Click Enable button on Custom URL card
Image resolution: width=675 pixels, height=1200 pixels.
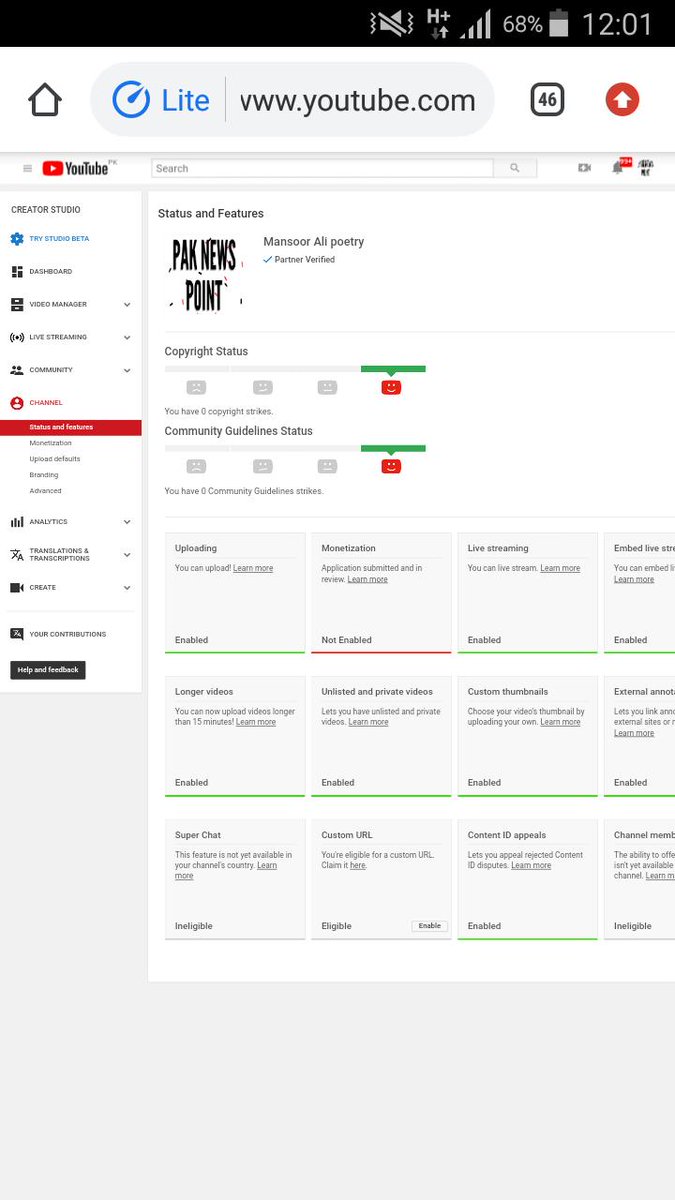pyautogui.click(x=430, y=926)
